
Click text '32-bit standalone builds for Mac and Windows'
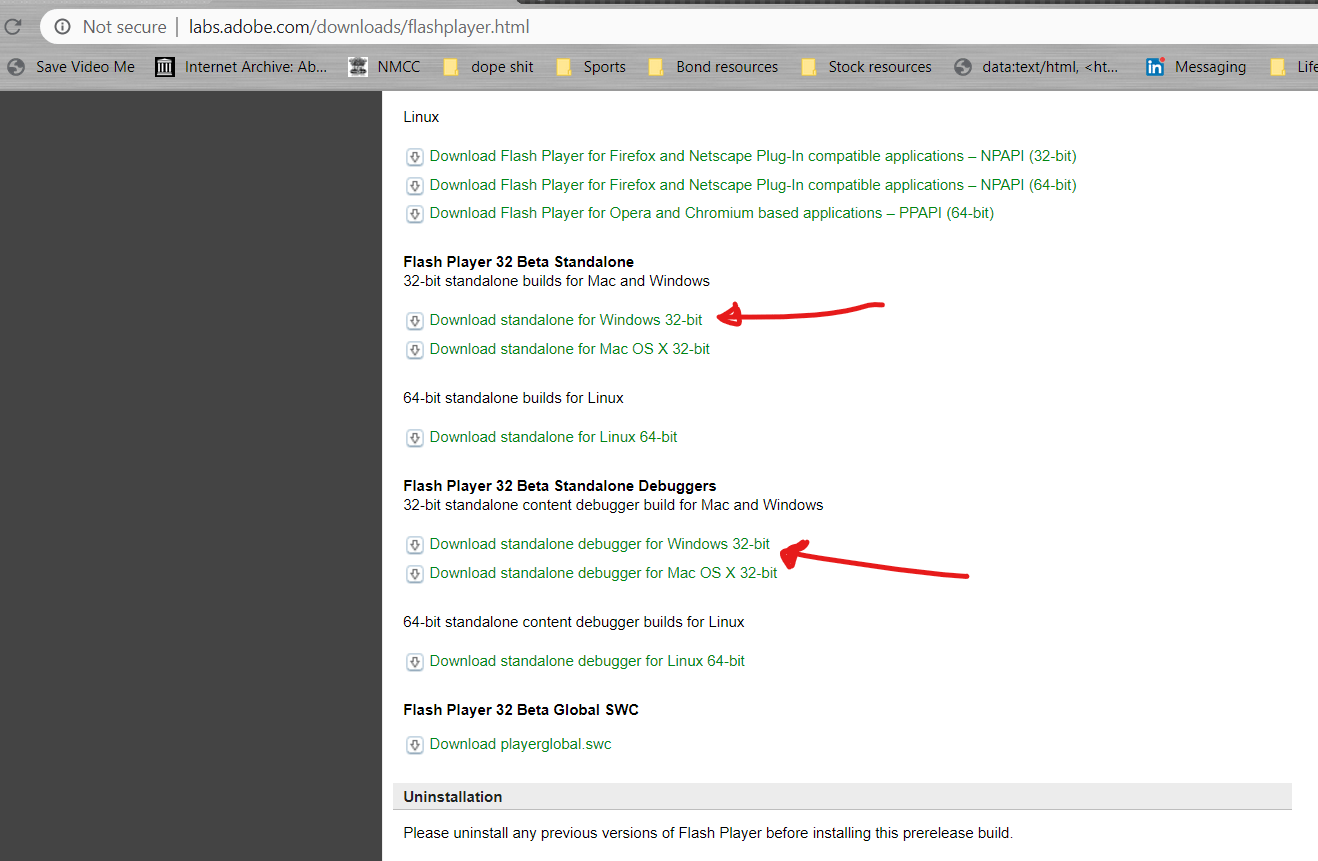tap(556, 281)
